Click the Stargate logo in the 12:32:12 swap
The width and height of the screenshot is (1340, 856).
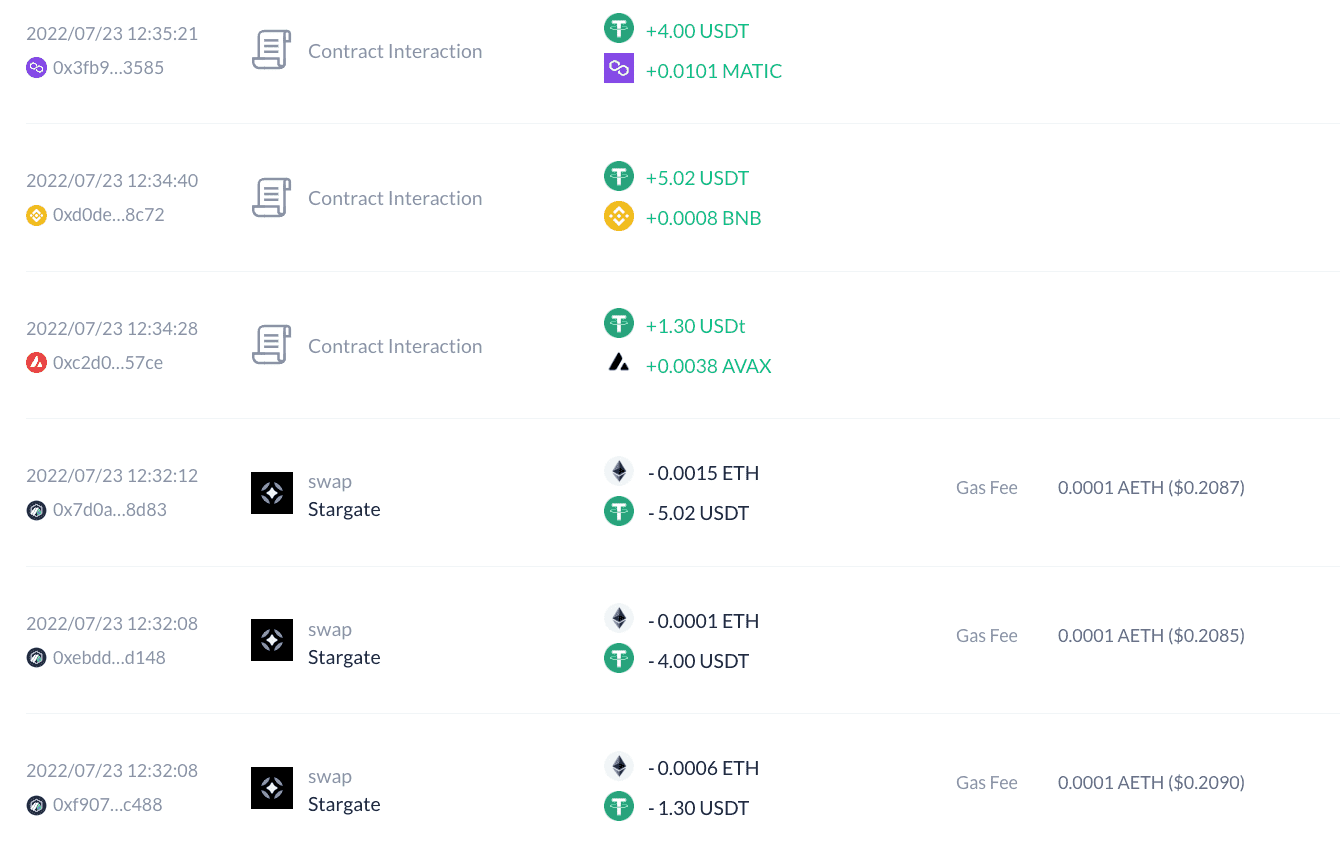[272, 493]
